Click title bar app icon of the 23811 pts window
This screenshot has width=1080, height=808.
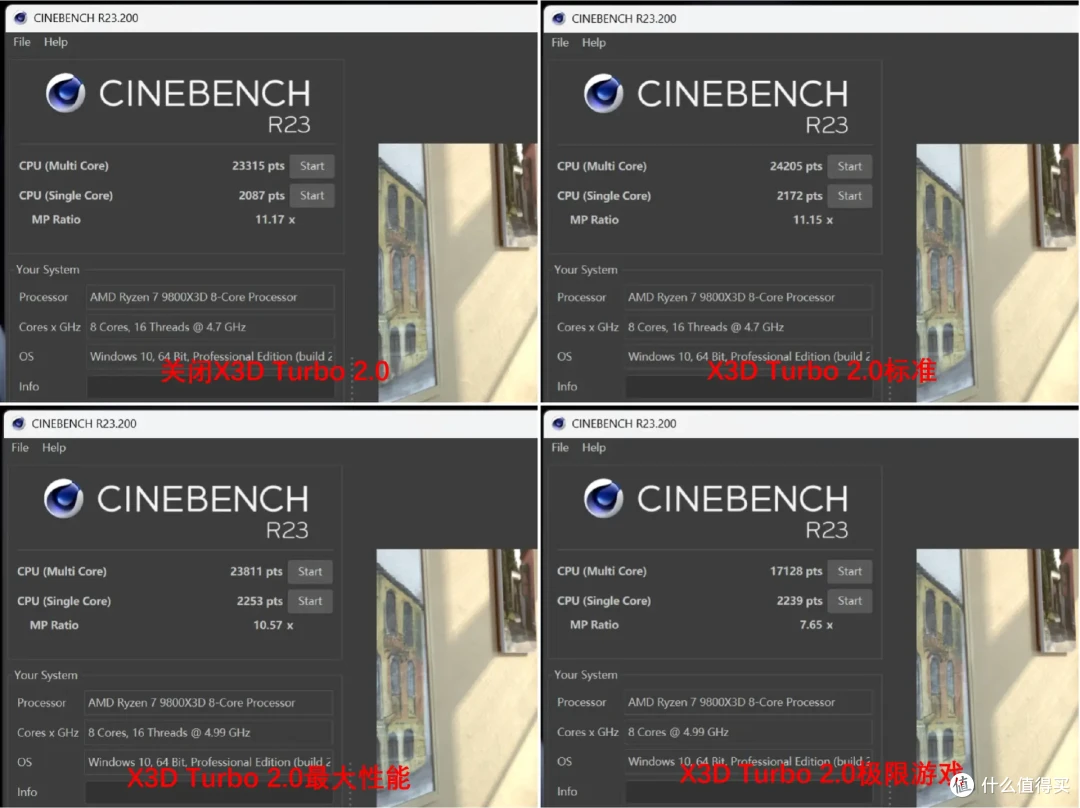19,424
